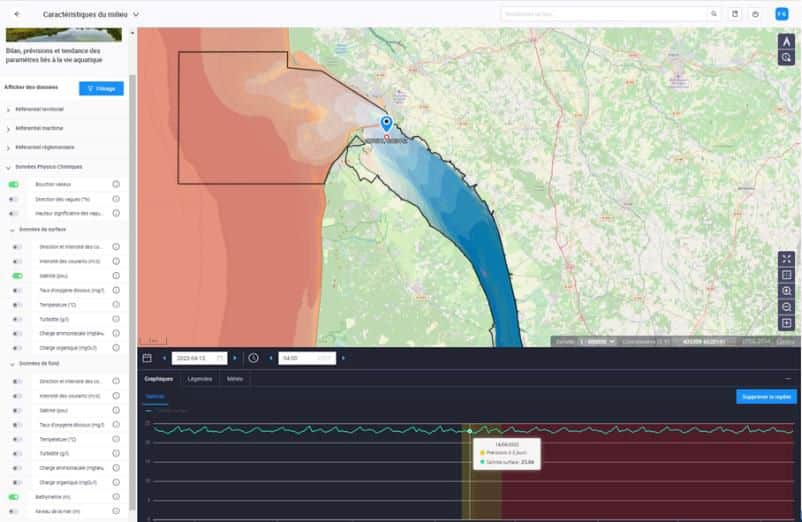The width and height of the screenshot is (802, 522).
Task: Toggle the Bouchon vaseux layer
Action: (x=14, y=185)
